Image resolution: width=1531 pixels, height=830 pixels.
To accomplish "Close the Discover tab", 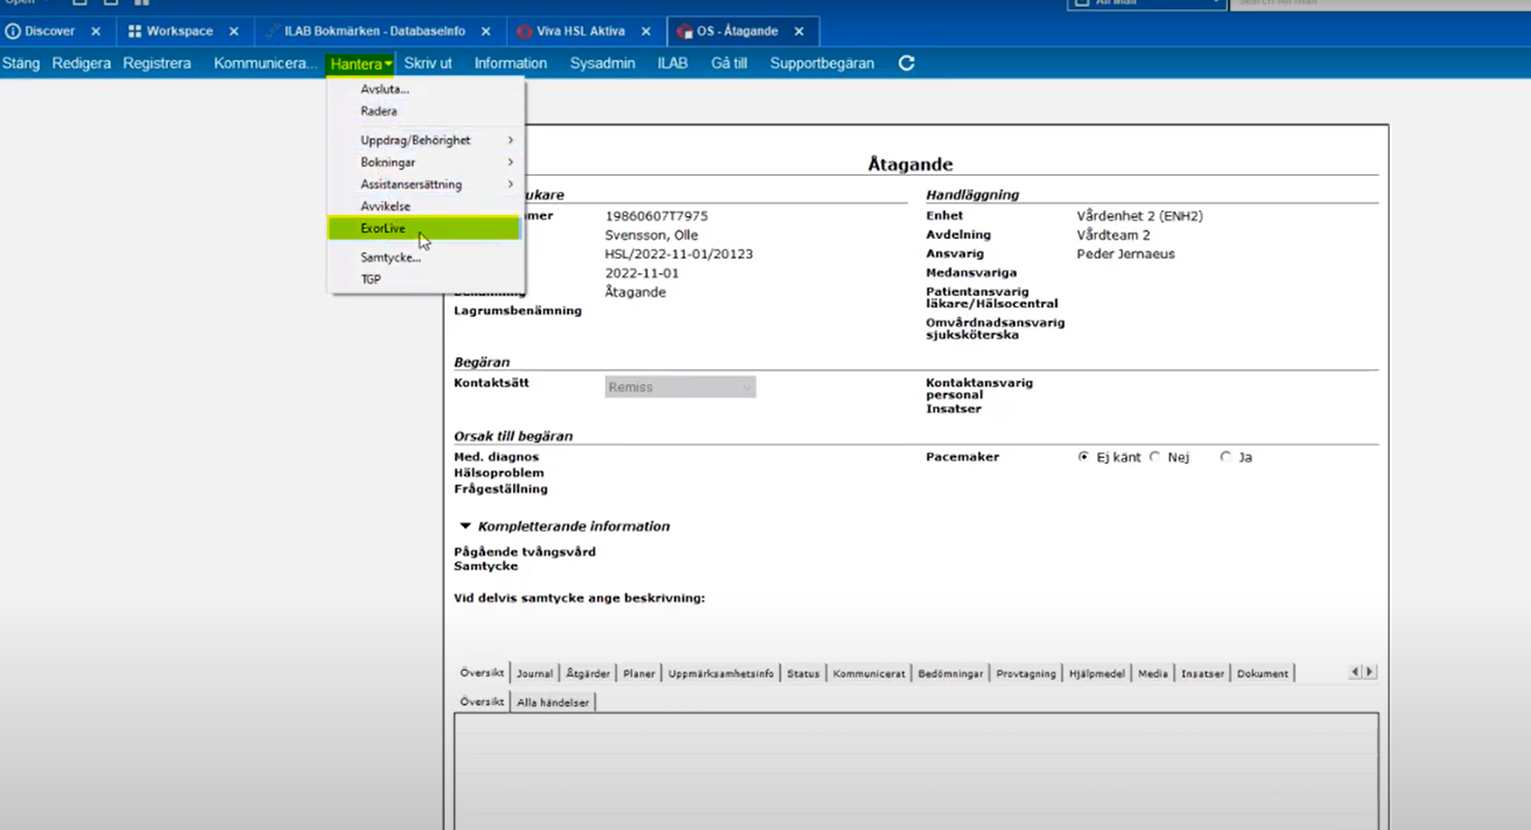I will (x=96, y=31).
